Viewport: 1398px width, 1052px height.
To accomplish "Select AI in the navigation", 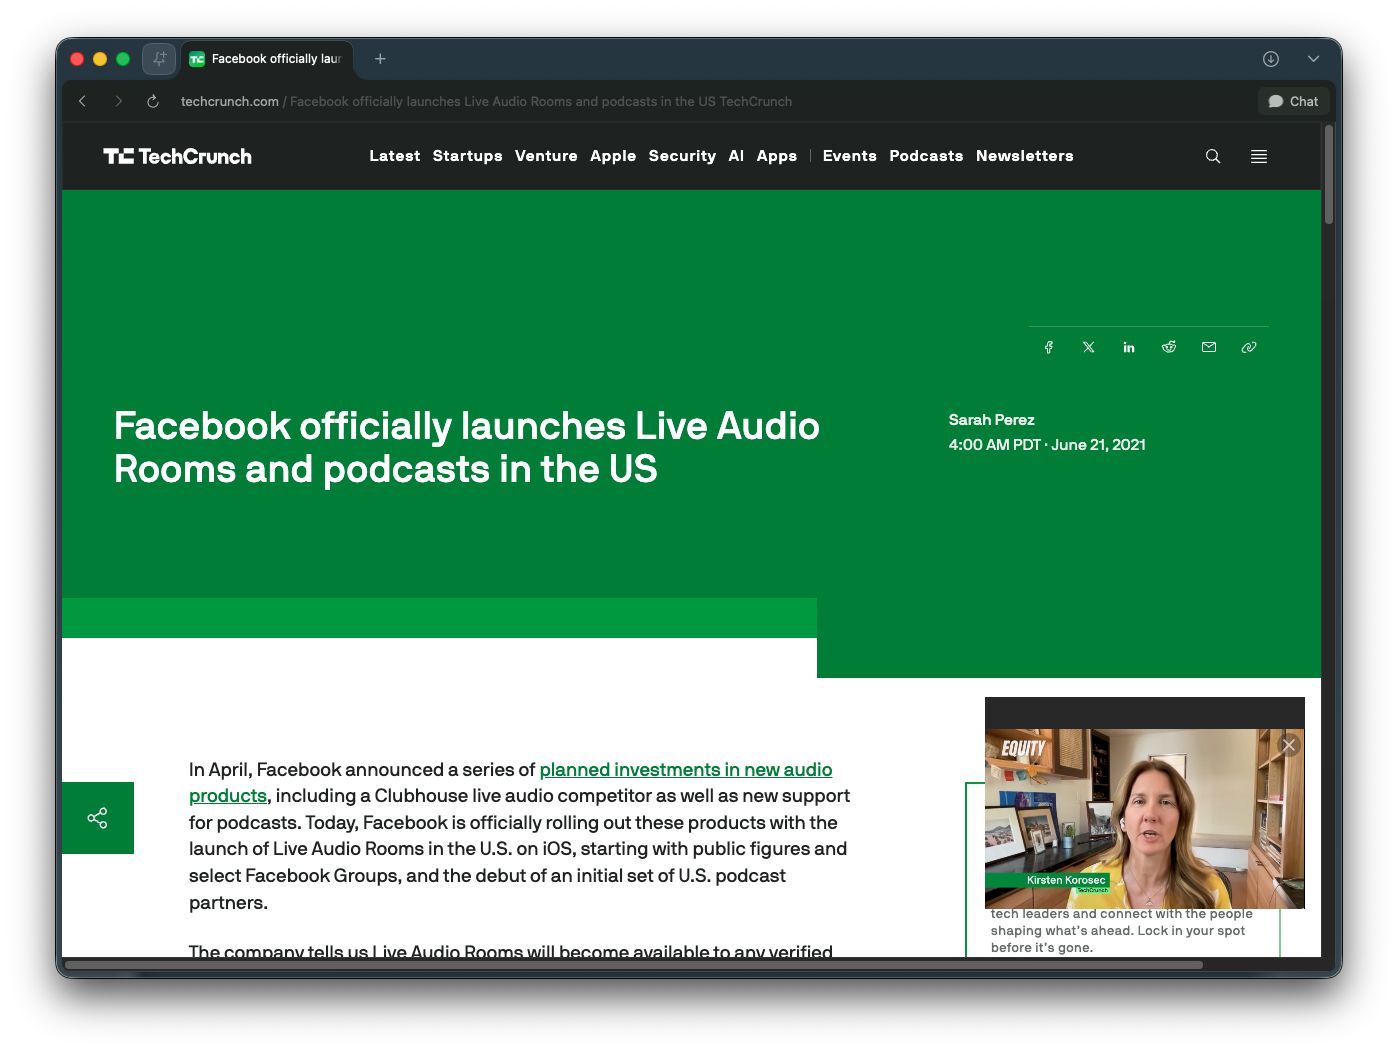I will coord(737,156).
